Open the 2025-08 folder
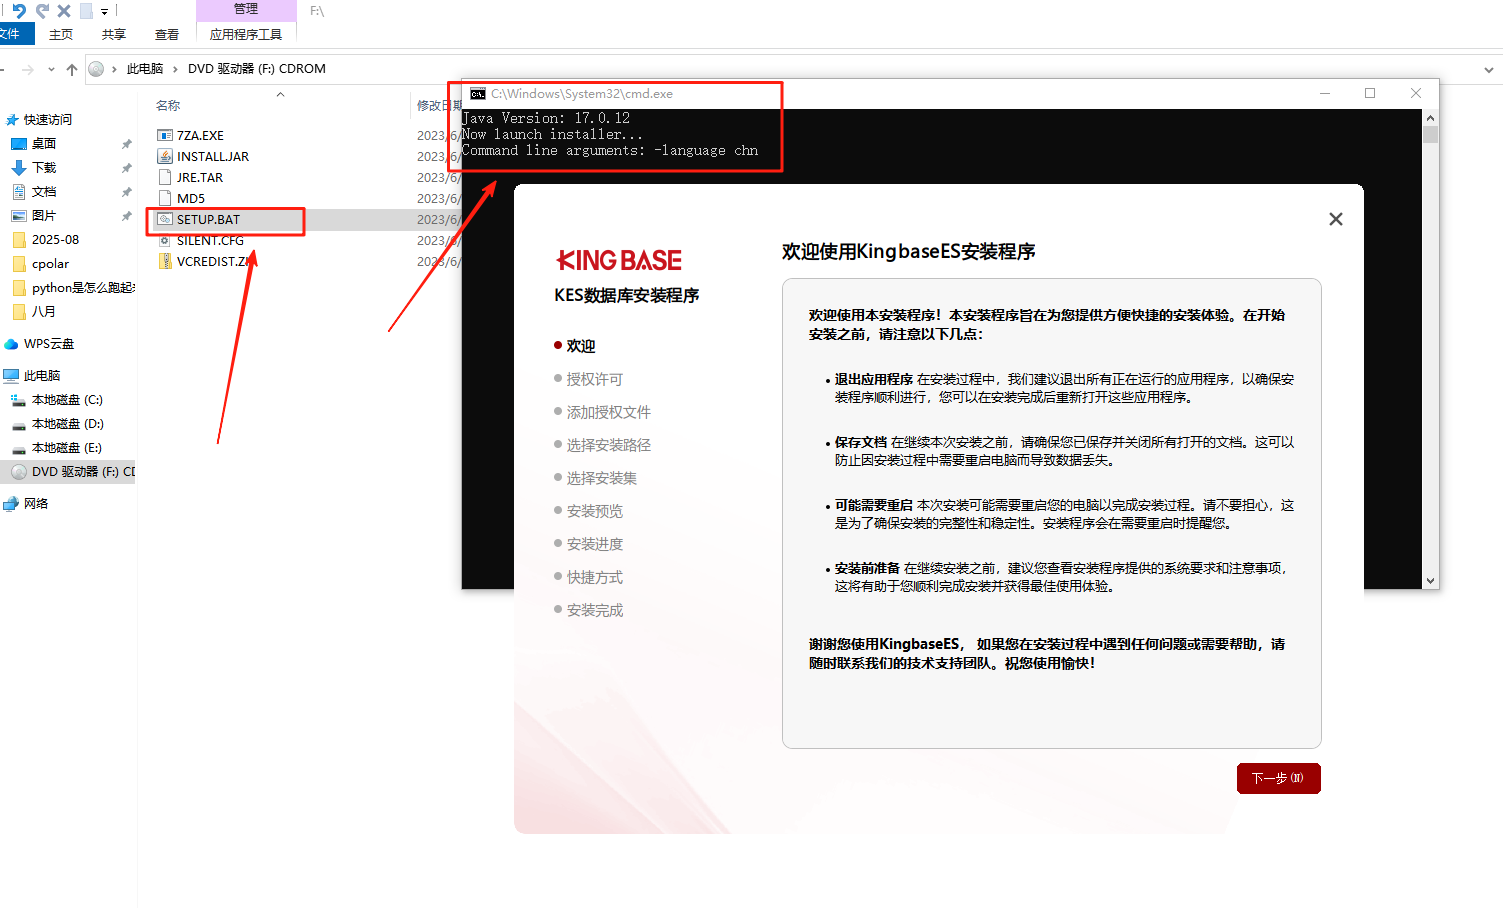This screenshot has height=908, width=1503. 55,239
